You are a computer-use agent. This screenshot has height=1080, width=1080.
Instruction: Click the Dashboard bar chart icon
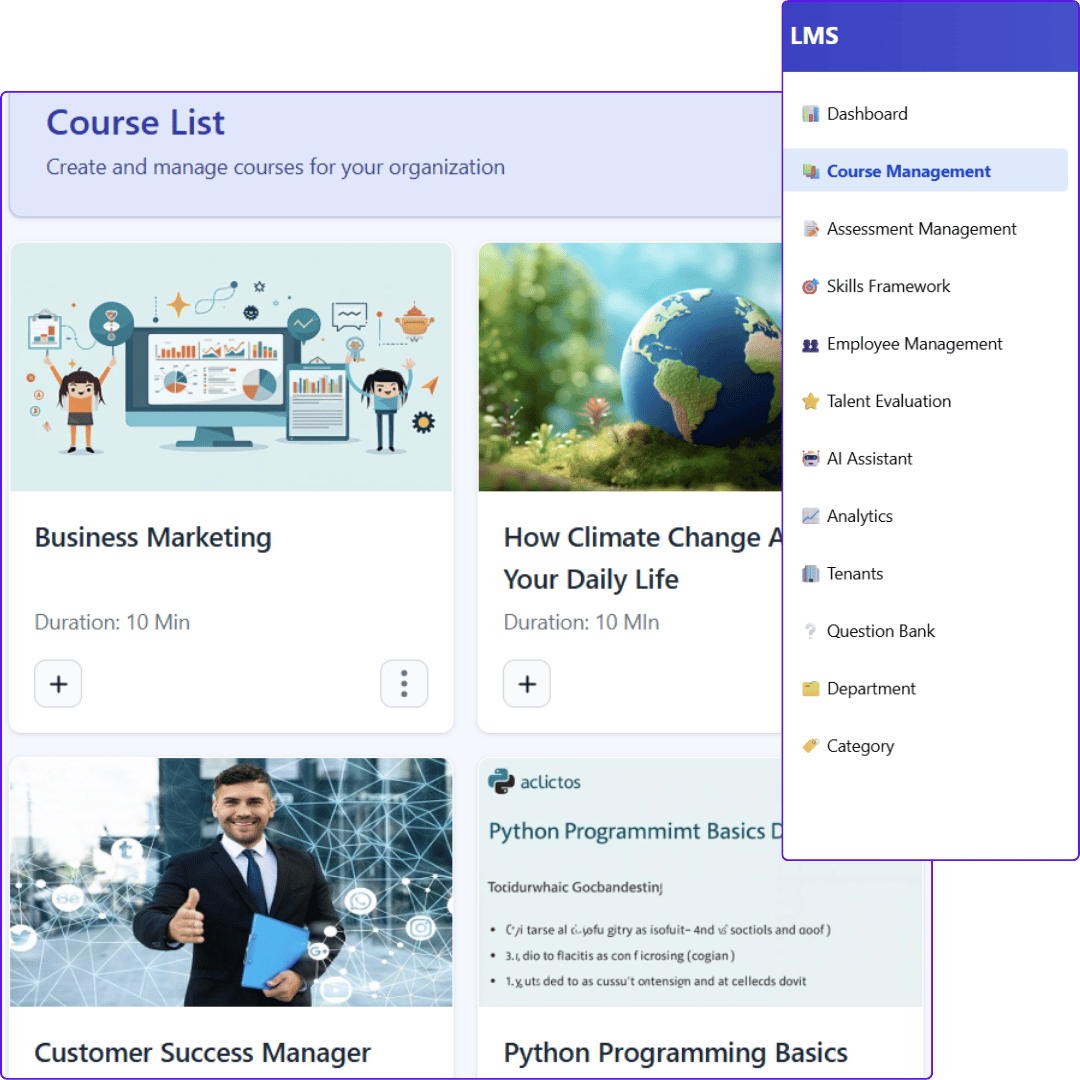[811, 114]
